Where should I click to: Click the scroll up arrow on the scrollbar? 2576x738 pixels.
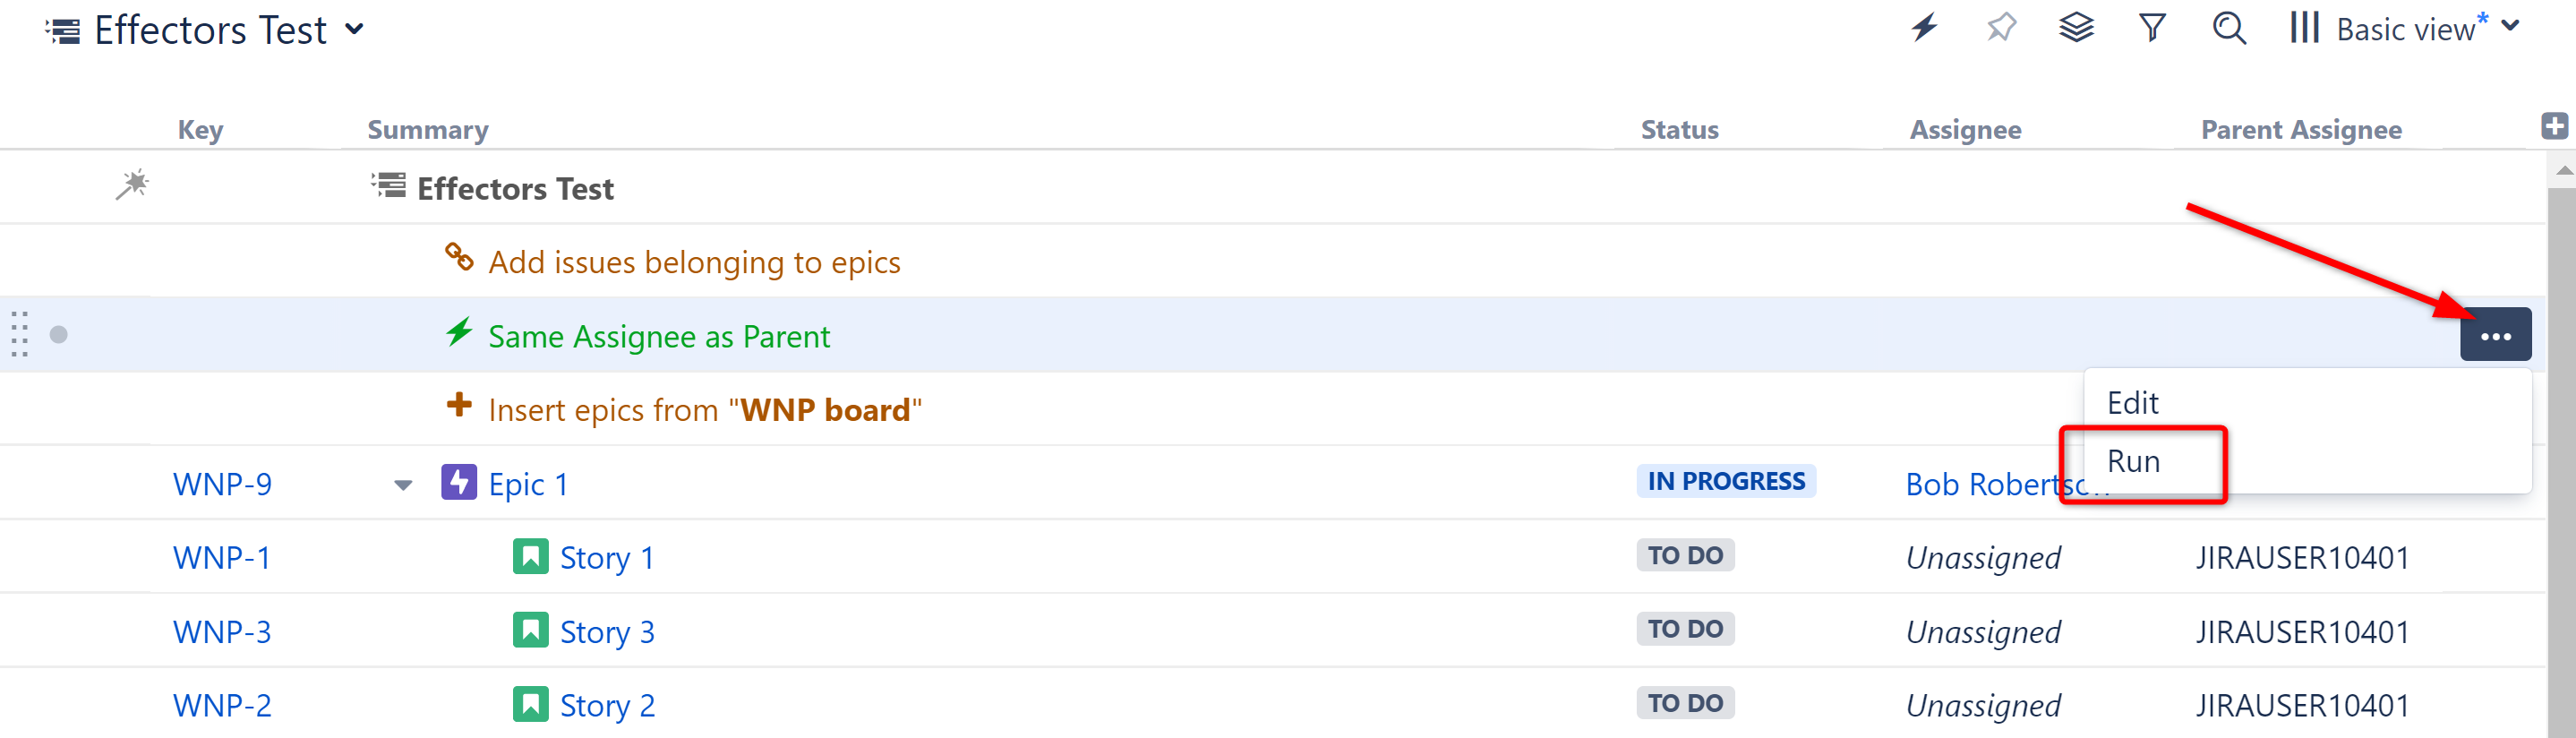click(2563, 171)
